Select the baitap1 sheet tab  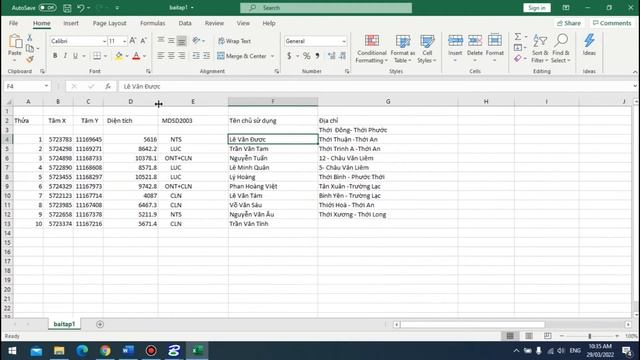pos(64,324)
